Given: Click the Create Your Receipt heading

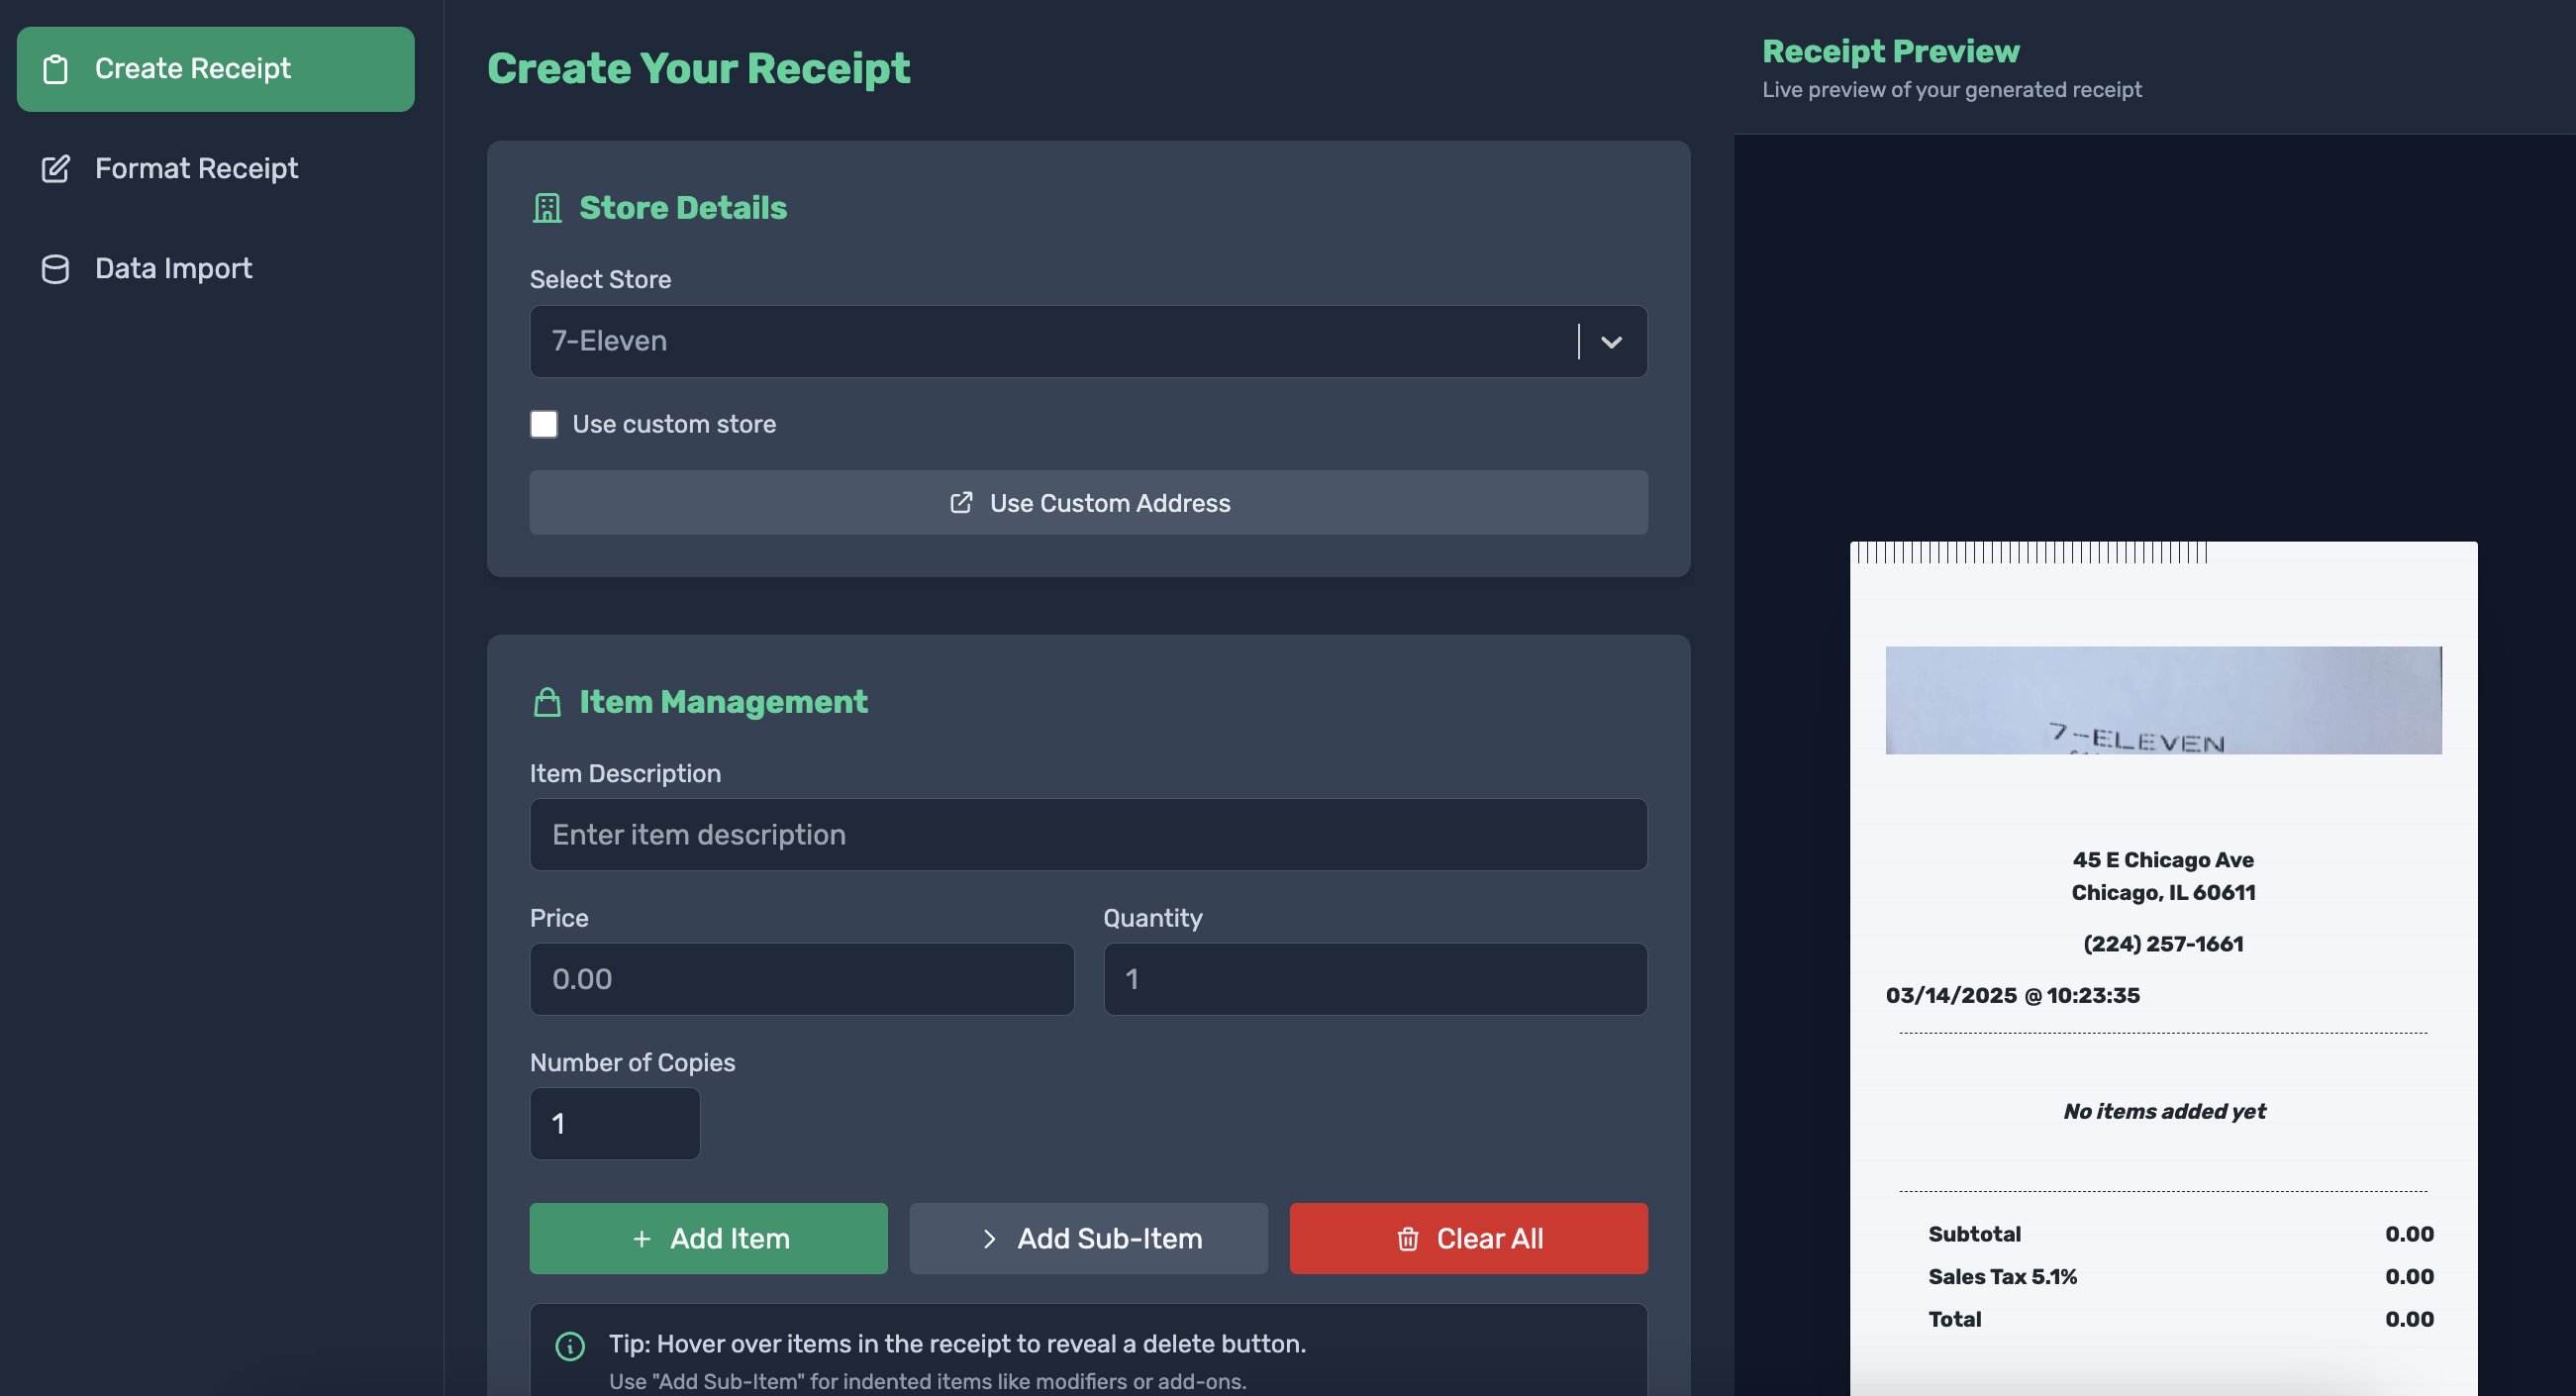Looking at the screenshot, I should 698,69.
